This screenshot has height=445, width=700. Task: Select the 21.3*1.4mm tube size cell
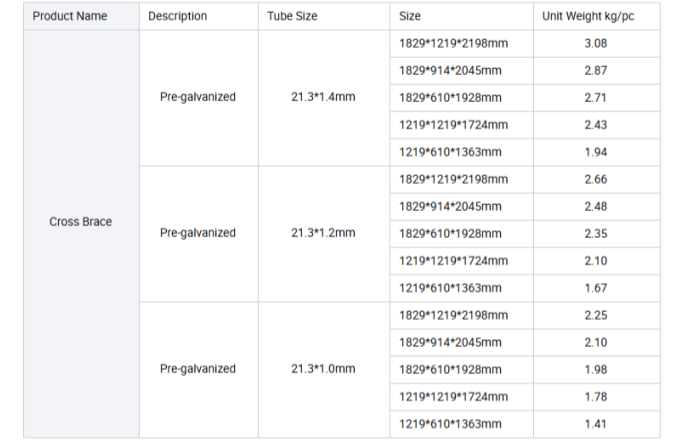324,97
